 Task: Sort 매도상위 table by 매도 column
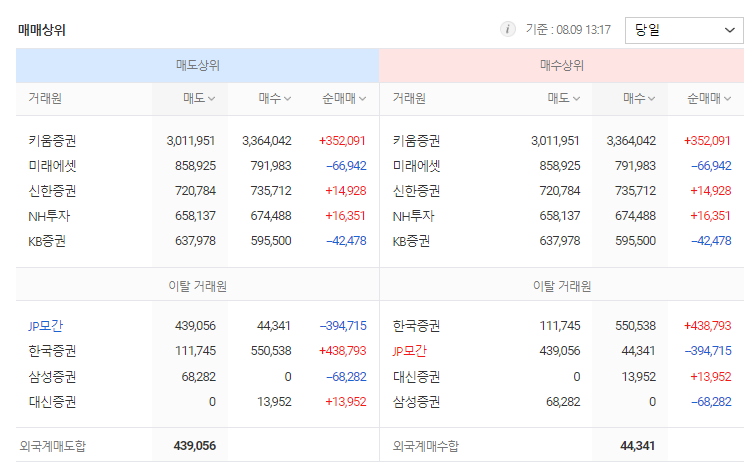click(199, 98)
